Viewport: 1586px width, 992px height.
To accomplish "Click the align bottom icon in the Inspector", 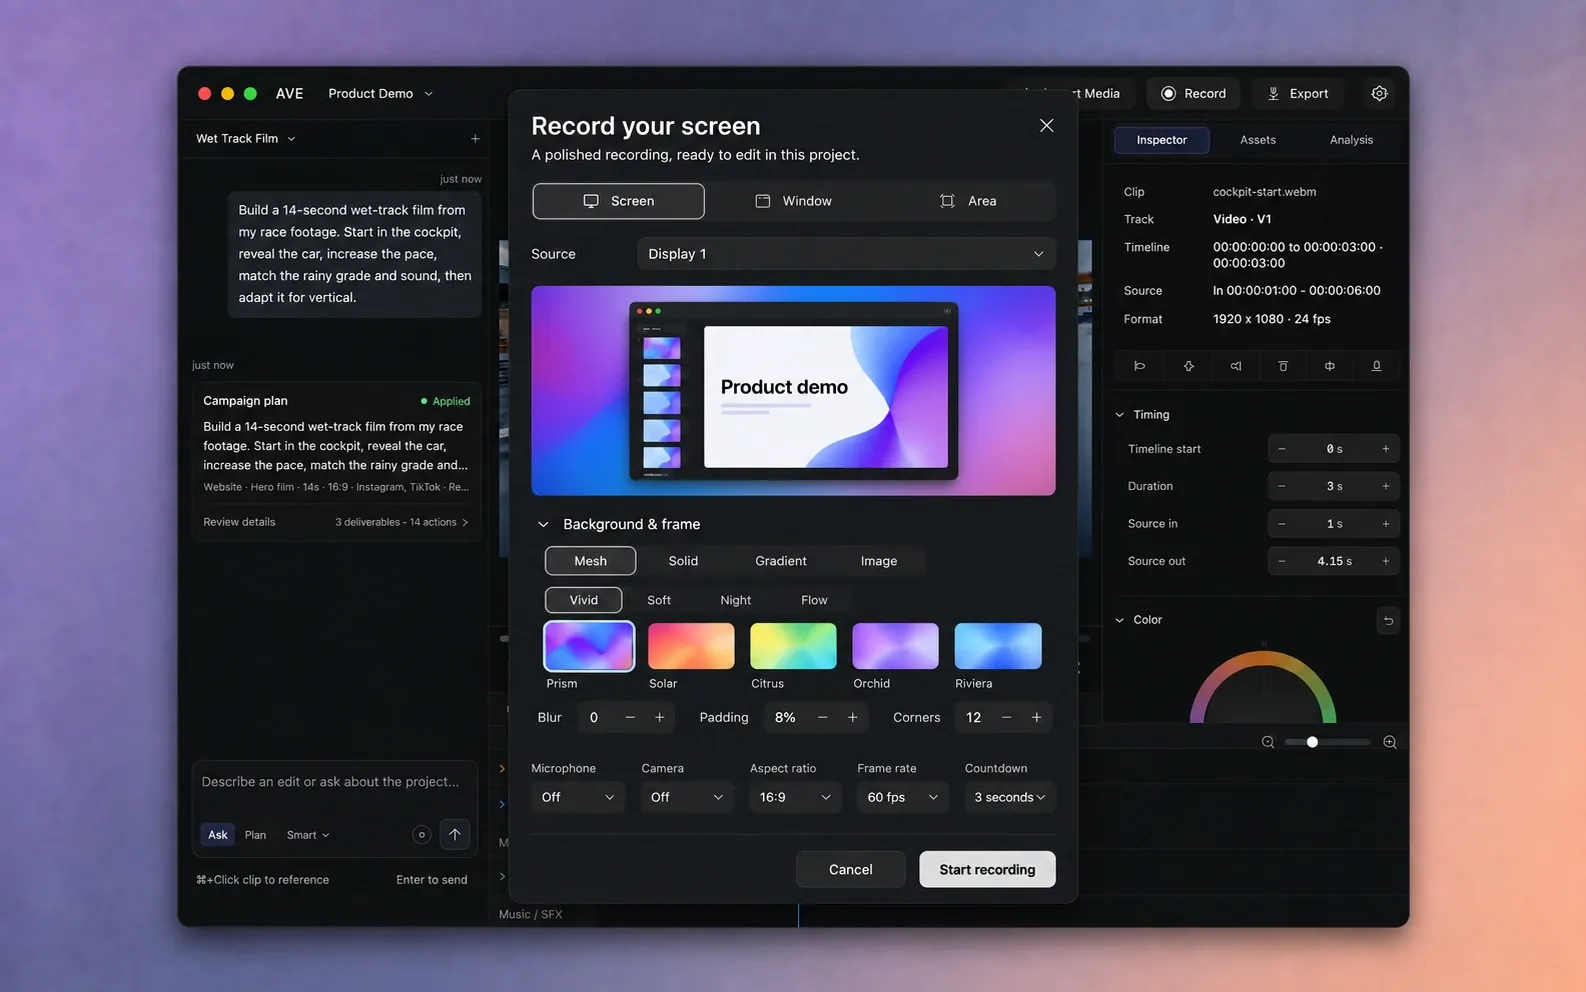I will tap(1377, 366).
